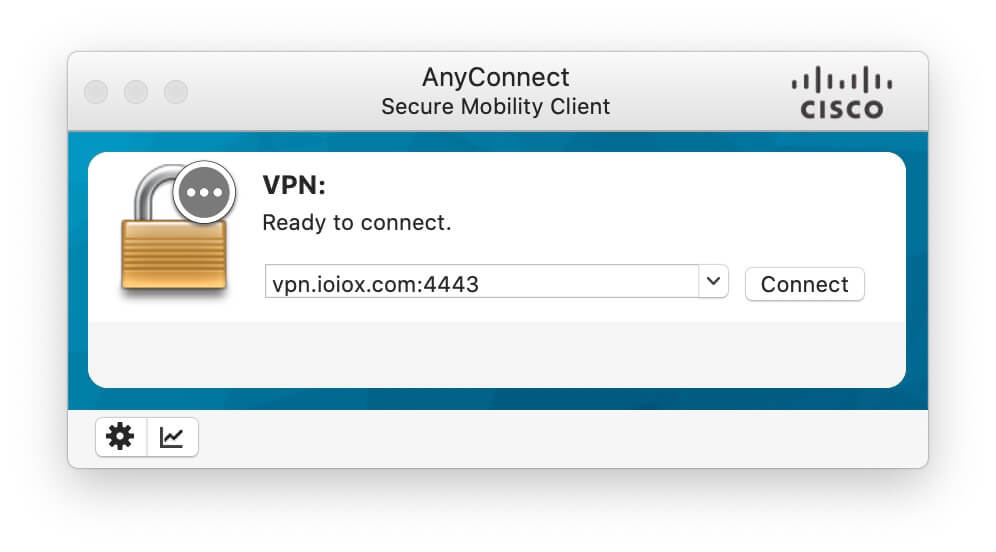Minimize the AnyConnect window
The image size is (996, 552).
[136, 92]
